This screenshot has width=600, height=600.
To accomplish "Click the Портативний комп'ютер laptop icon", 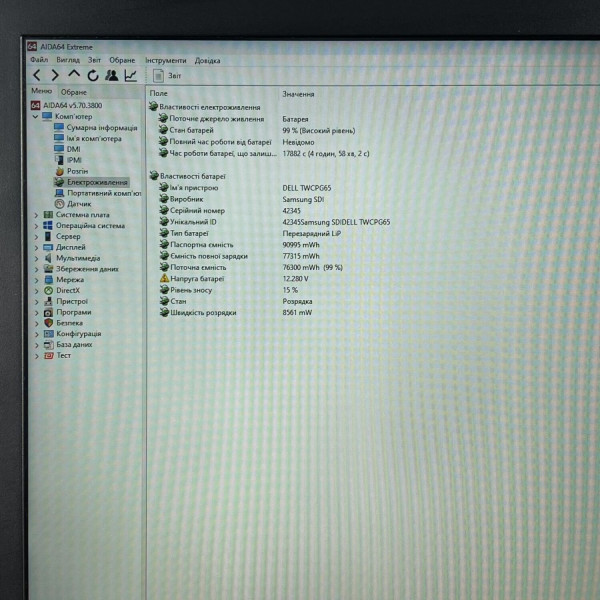I will [59, 193].
